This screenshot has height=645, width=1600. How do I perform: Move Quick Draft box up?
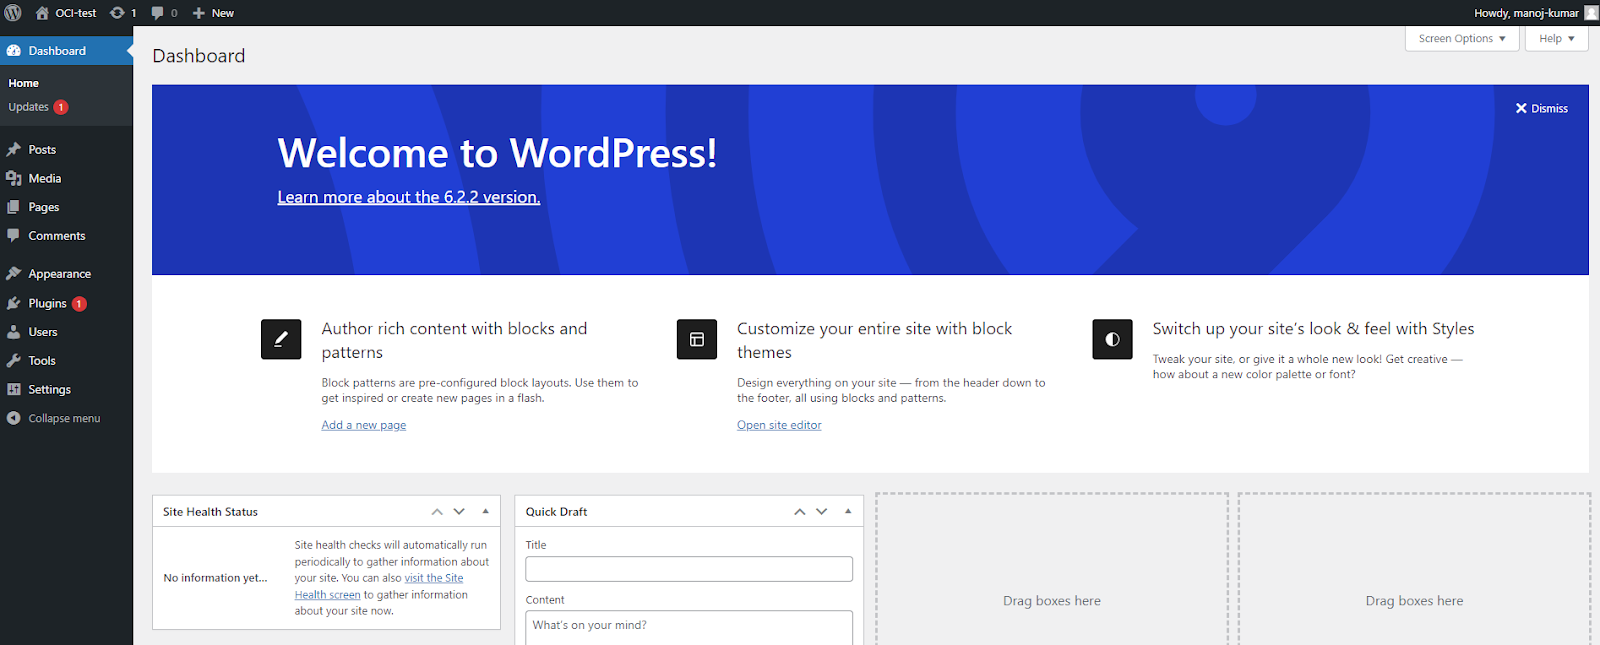(800, 512)
